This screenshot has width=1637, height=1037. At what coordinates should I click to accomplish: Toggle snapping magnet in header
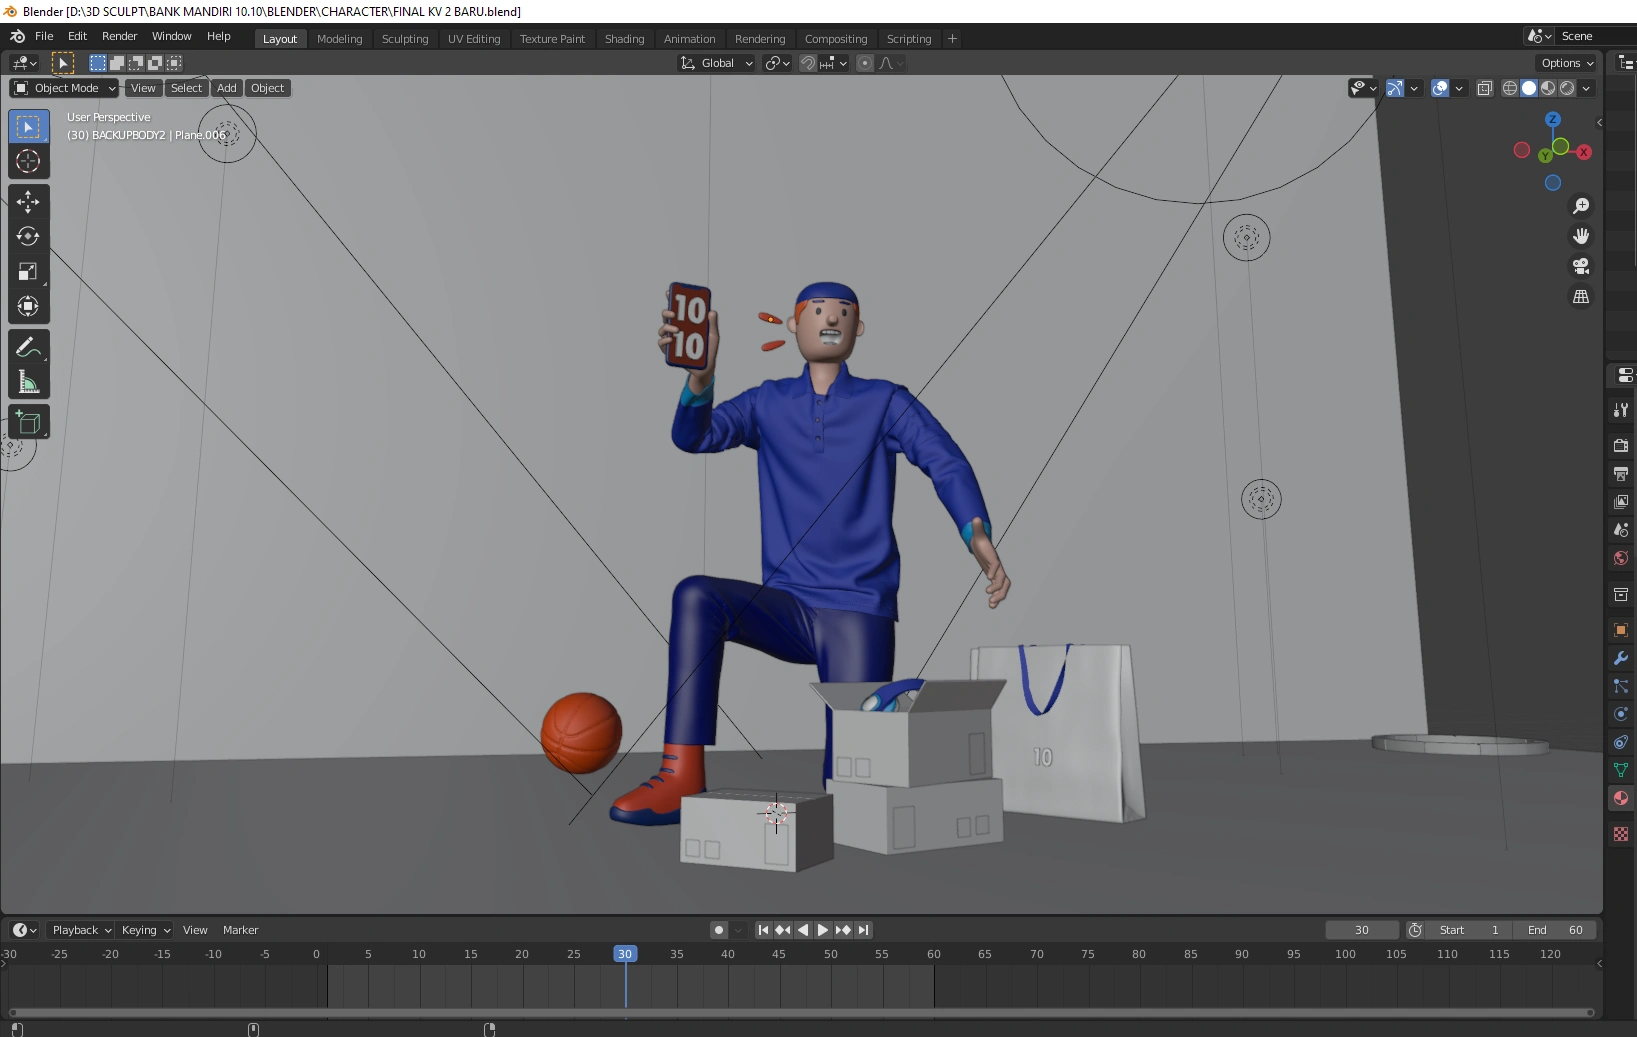808,63
